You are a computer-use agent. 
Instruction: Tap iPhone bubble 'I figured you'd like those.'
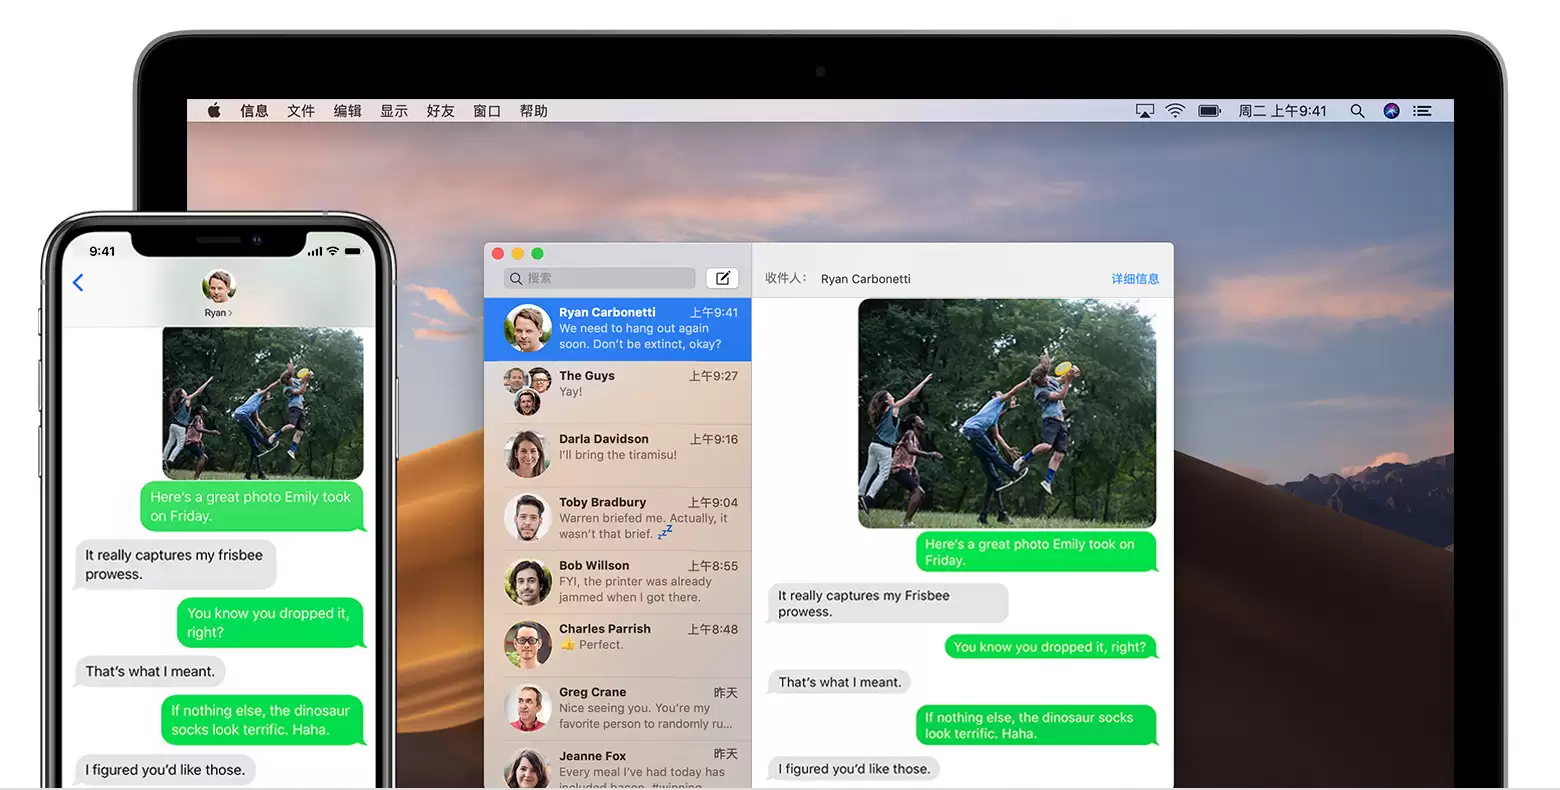point(165,770)
